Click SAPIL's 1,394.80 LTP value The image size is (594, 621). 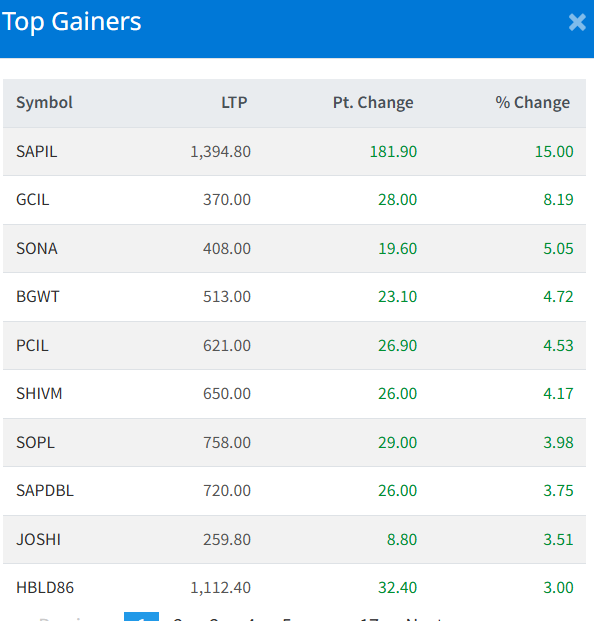pos(221,152)
